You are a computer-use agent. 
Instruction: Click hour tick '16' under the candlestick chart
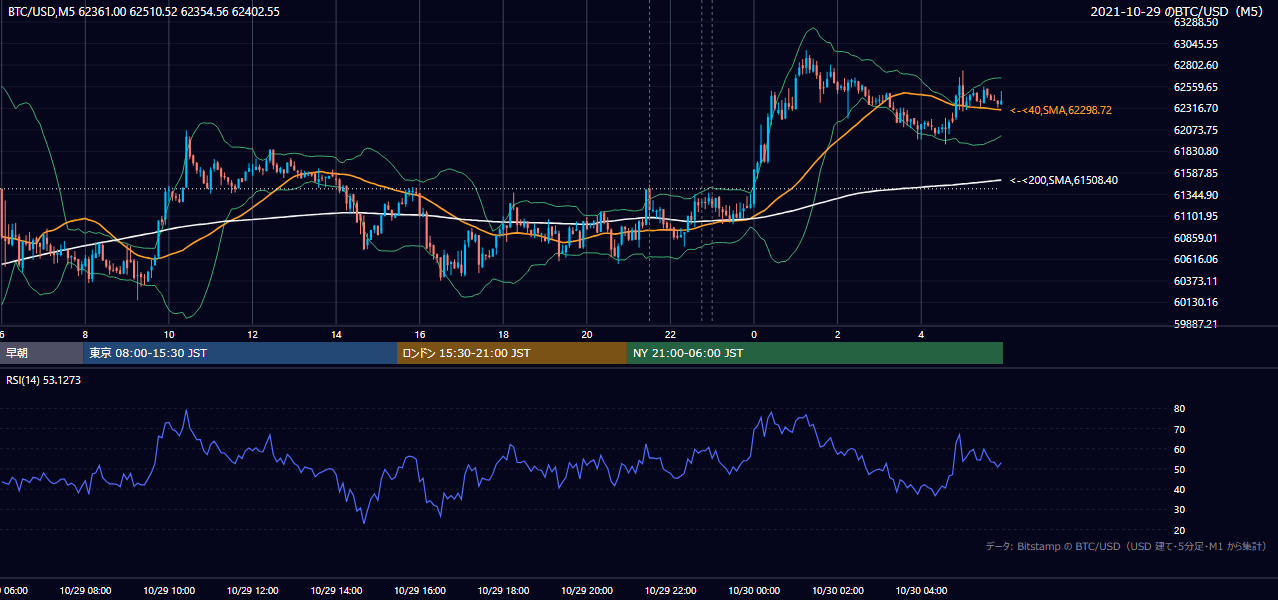pos(420,334)
